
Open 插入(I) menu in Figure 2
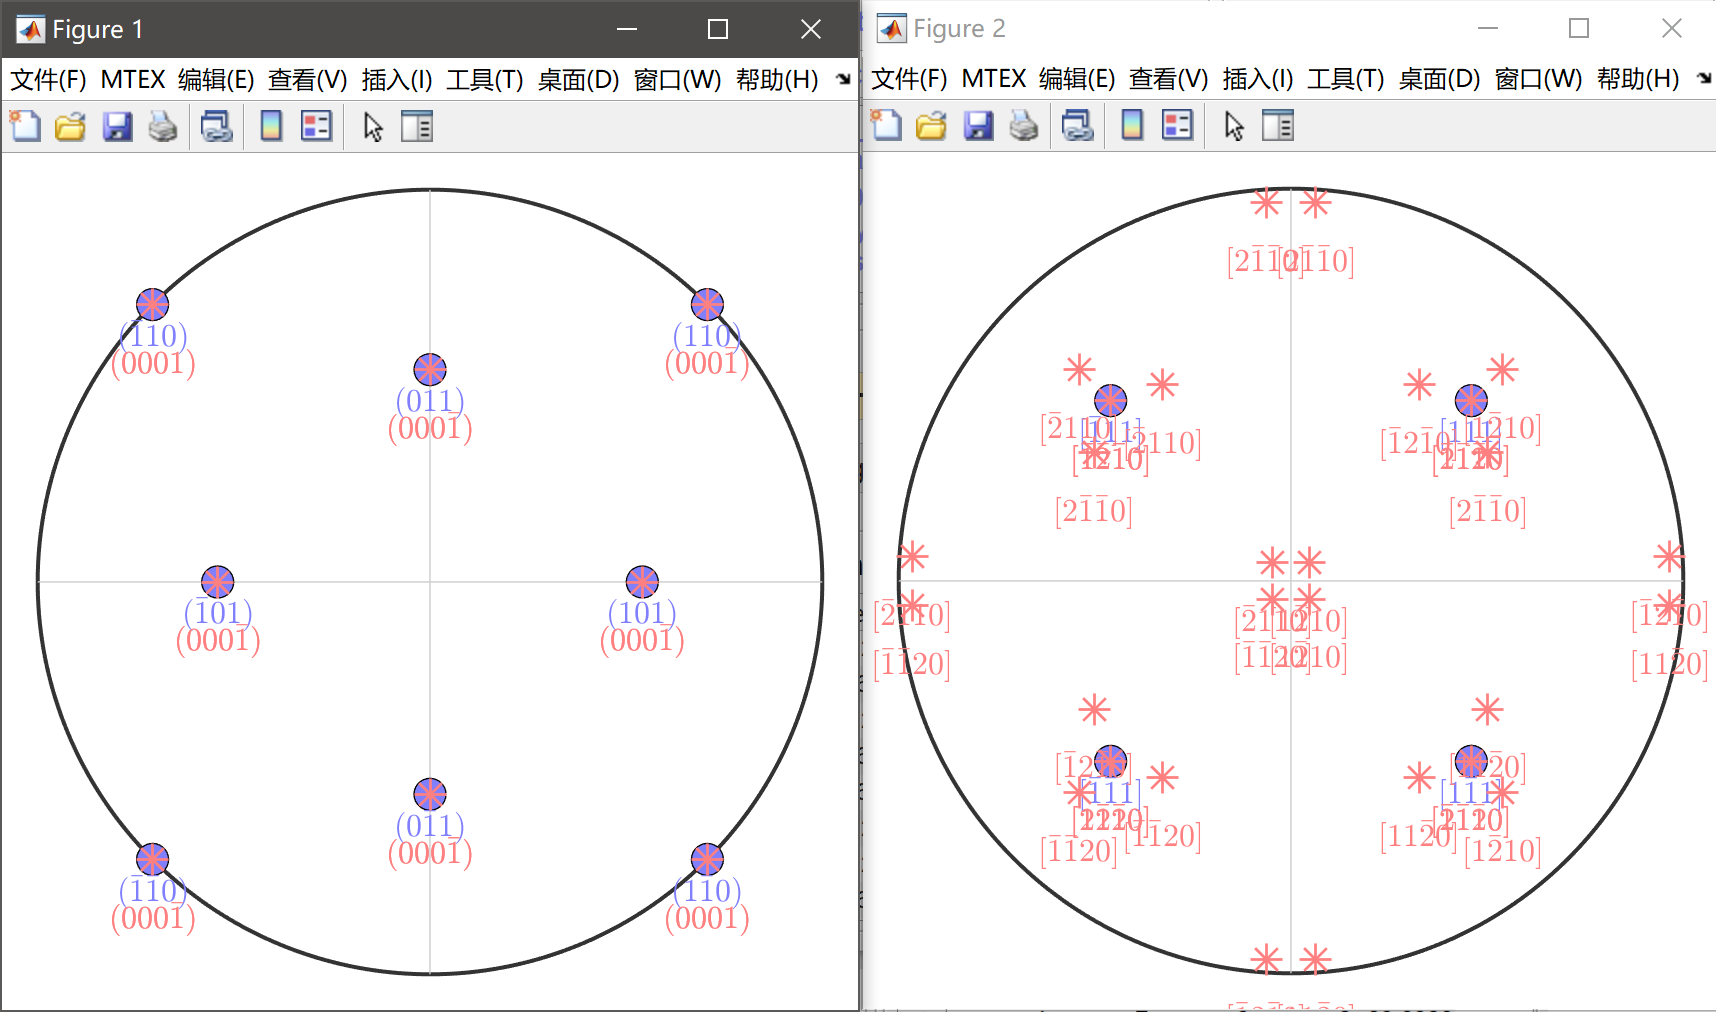1258,79
